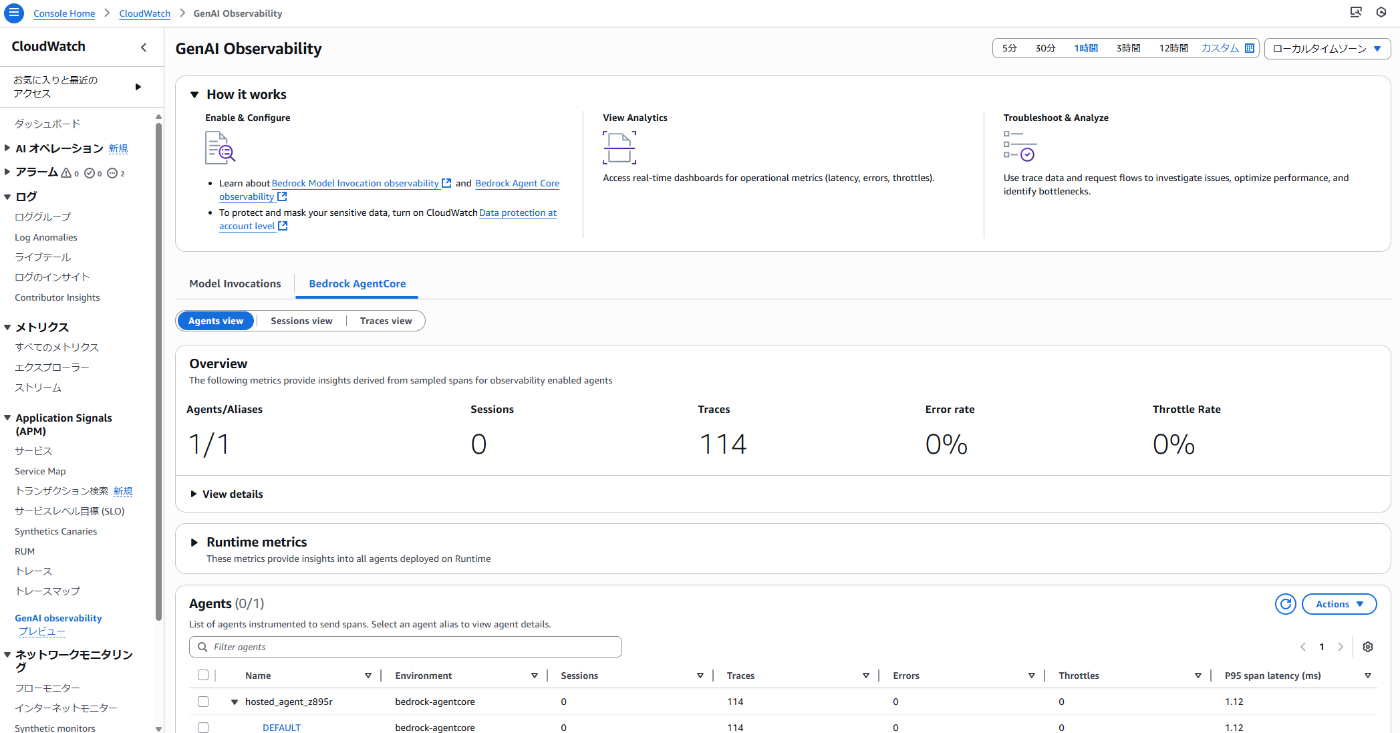Screen dimensions: 1400x733
Task: Open GenAI observability in the sidebar
Action: (x=58, y=618)
